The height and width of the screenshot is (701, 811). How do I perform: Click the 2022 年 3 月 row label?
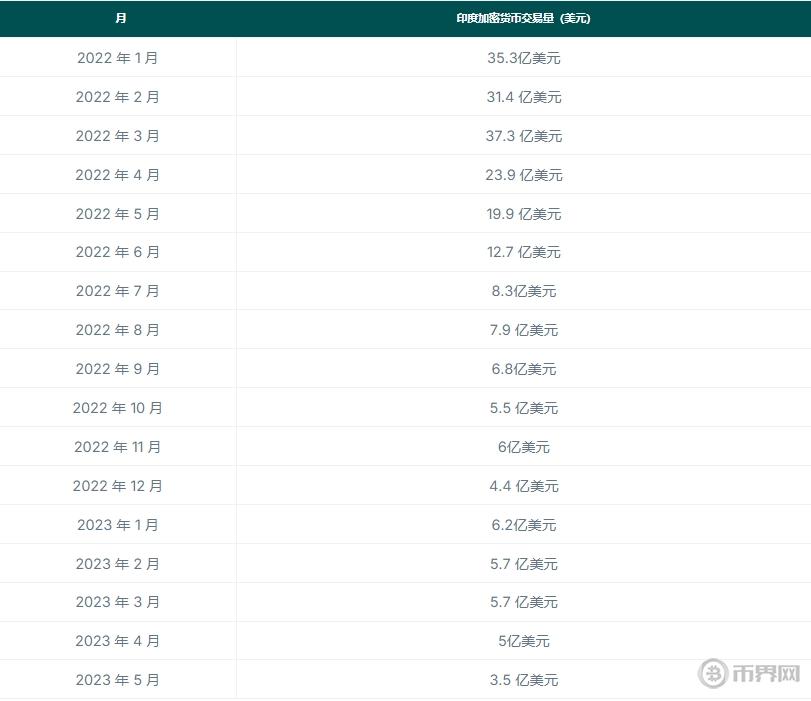pyautogui.click(x=118, y=136)
